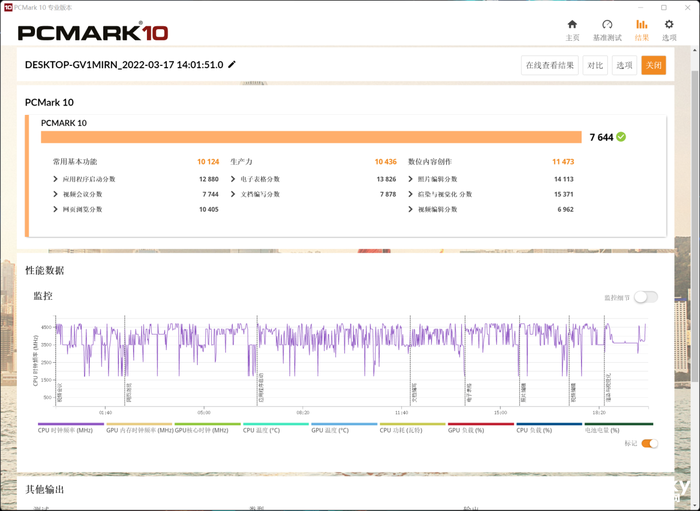Click the 对比 compare button
The image size is (700, 511).
pyautogui.click(x=595, y=65)
